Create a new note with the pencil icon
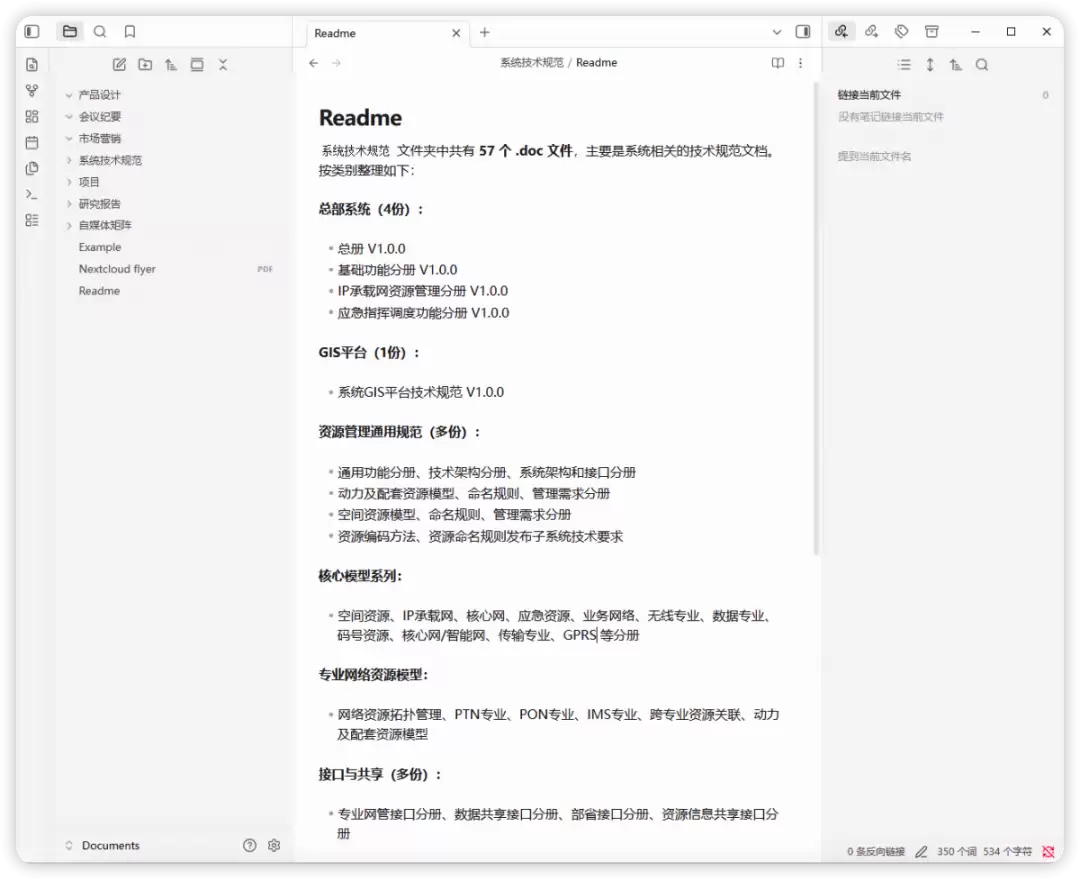This screenshot has width=1080, height=880. click(119, 65)
